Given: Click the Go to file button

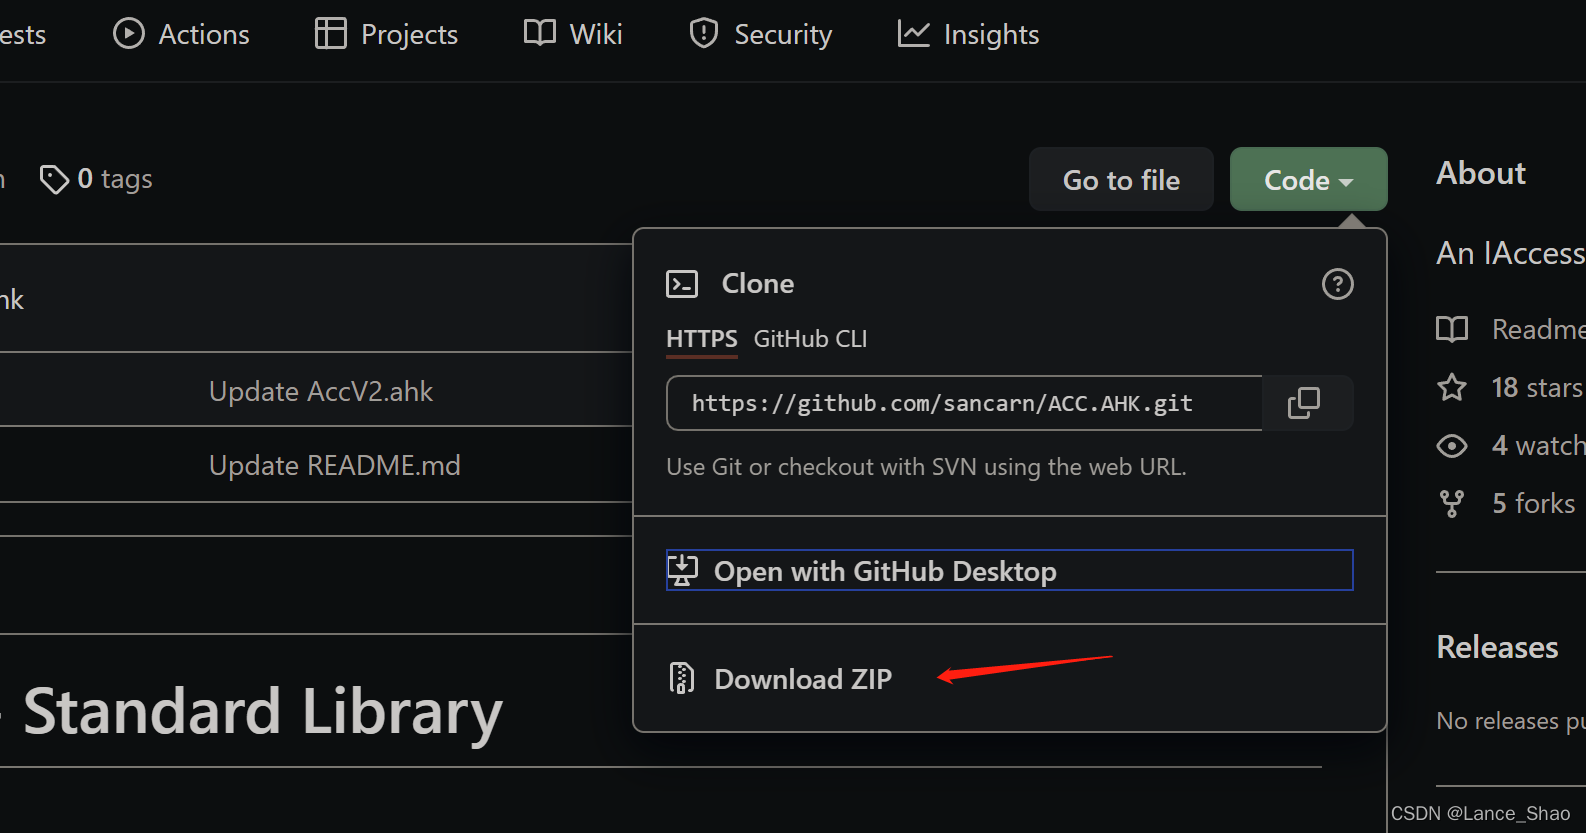Looking at the screenshot, I should tap(1121, 179).
